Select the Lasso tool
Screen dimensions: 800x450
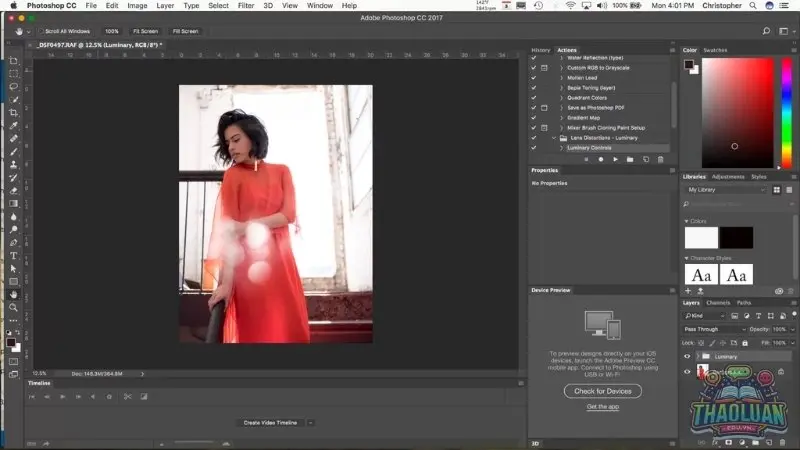point(14,87)
